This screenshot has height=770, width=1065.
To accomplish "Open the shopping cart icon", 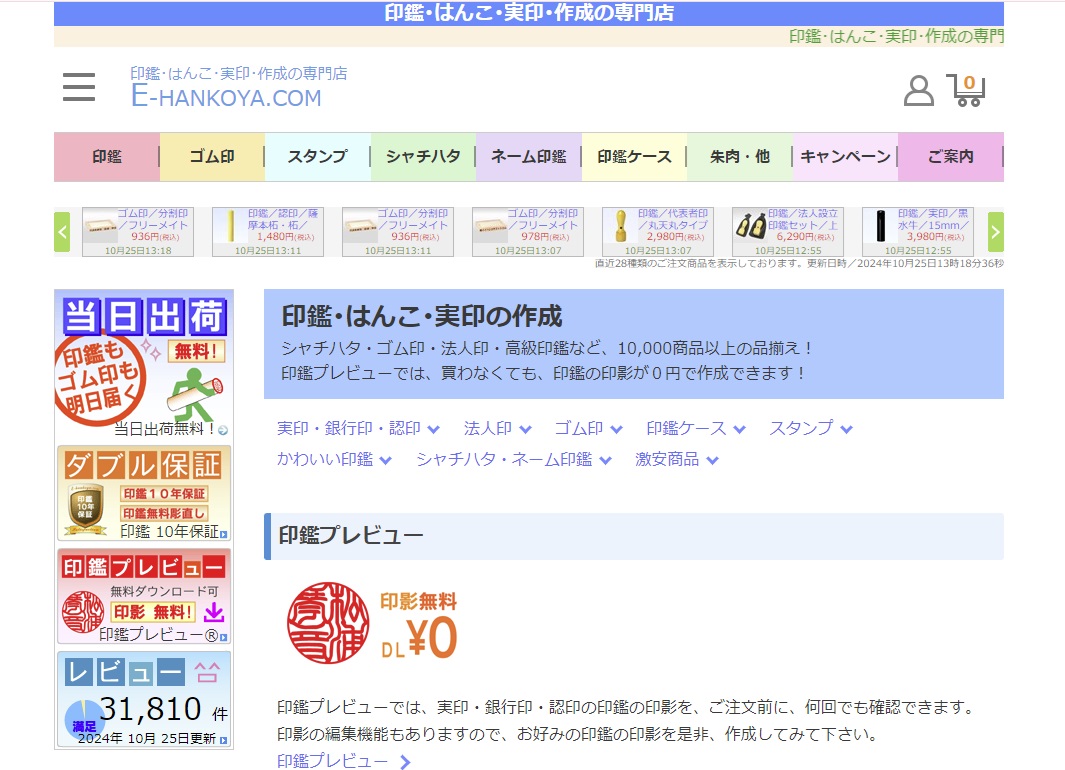I will click(967, 90).
